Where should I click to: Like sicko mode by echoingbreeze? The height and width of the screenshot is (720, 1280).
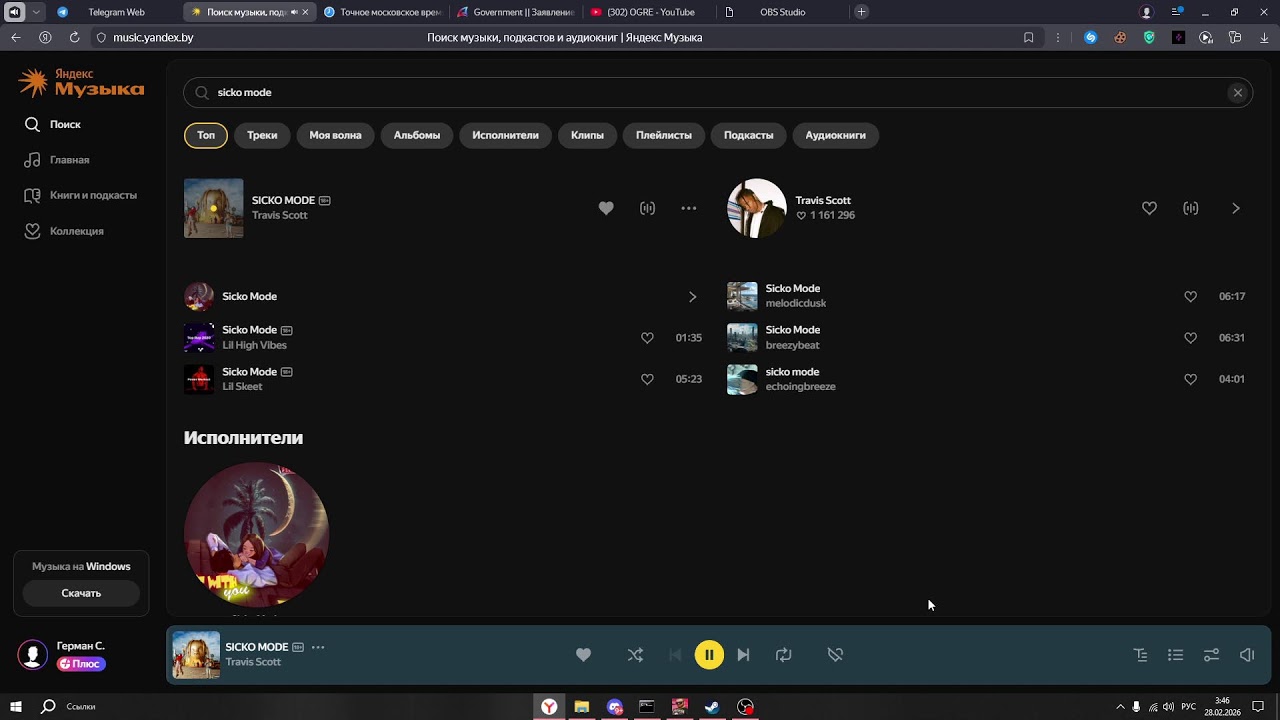[x=1190, y=380]
